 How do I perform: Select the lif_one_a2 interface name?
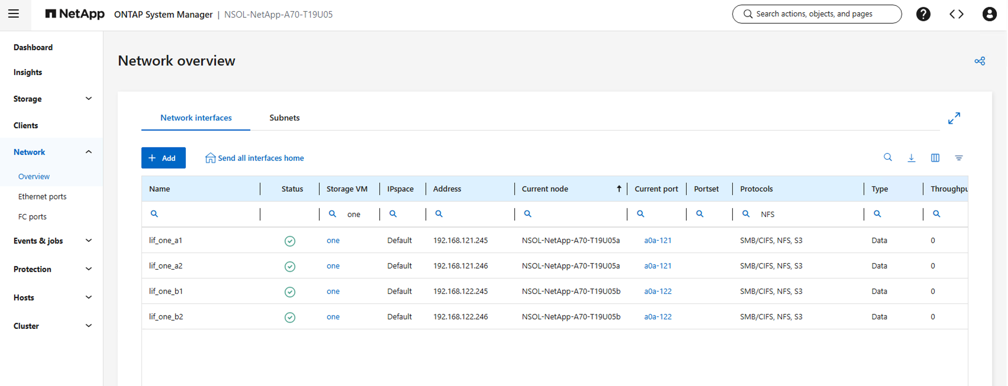(x=166, y=266)
